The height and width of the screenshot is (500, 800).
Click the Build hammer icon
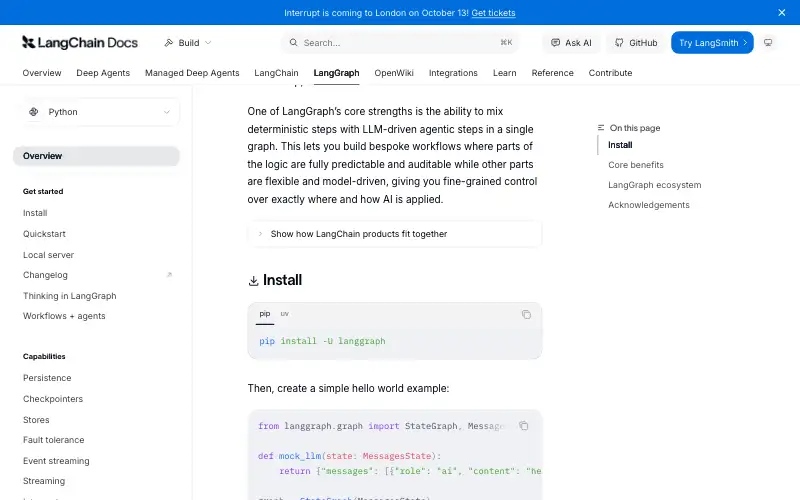(x=168, y=43)
